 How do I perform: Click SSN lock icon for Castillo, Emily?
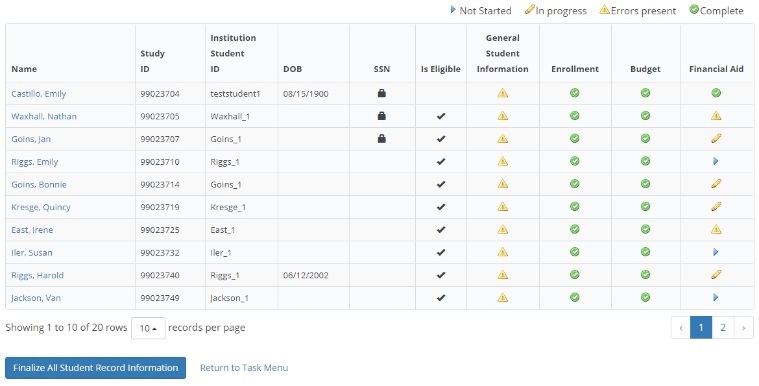coord(381,93)
